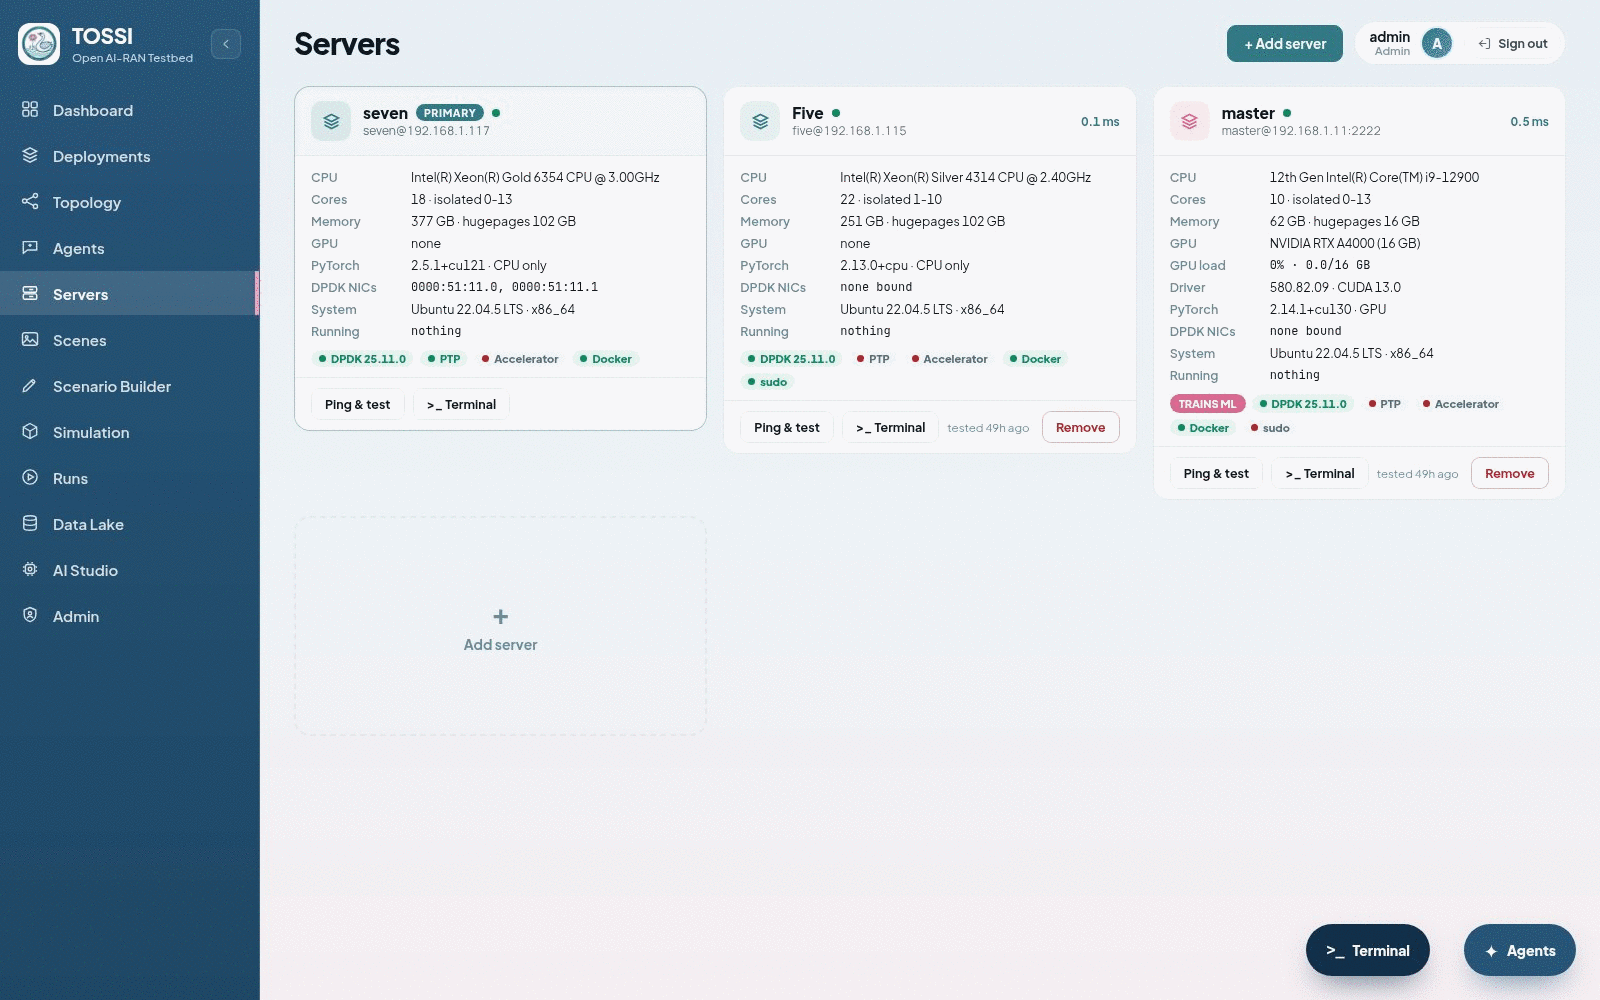The height and width of the screenshot is (1000, 1600).
Task: Collapse the sidebar with chevron button
Action: [x=226, y=44]
